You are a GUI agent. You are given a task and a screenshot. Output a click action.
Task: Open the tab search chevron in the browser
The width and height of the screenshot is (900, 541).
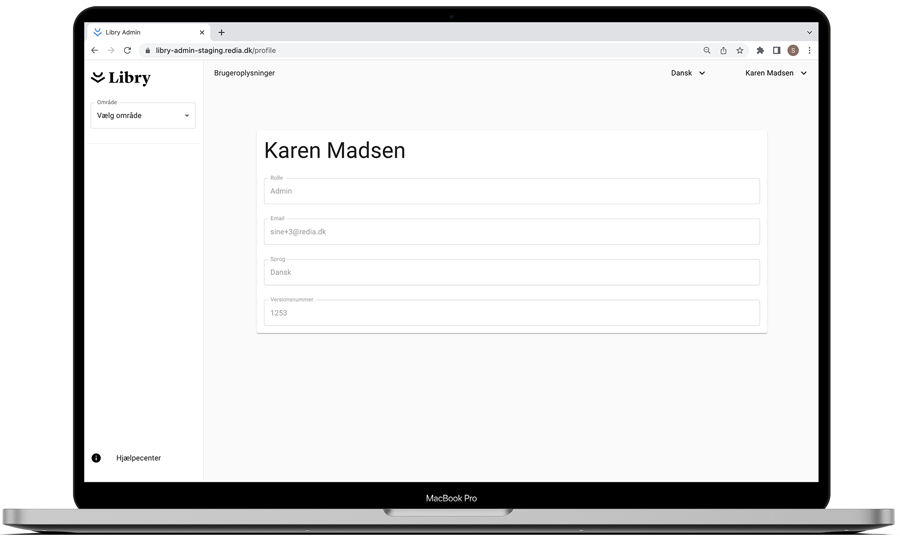click(x=809, y=32)
